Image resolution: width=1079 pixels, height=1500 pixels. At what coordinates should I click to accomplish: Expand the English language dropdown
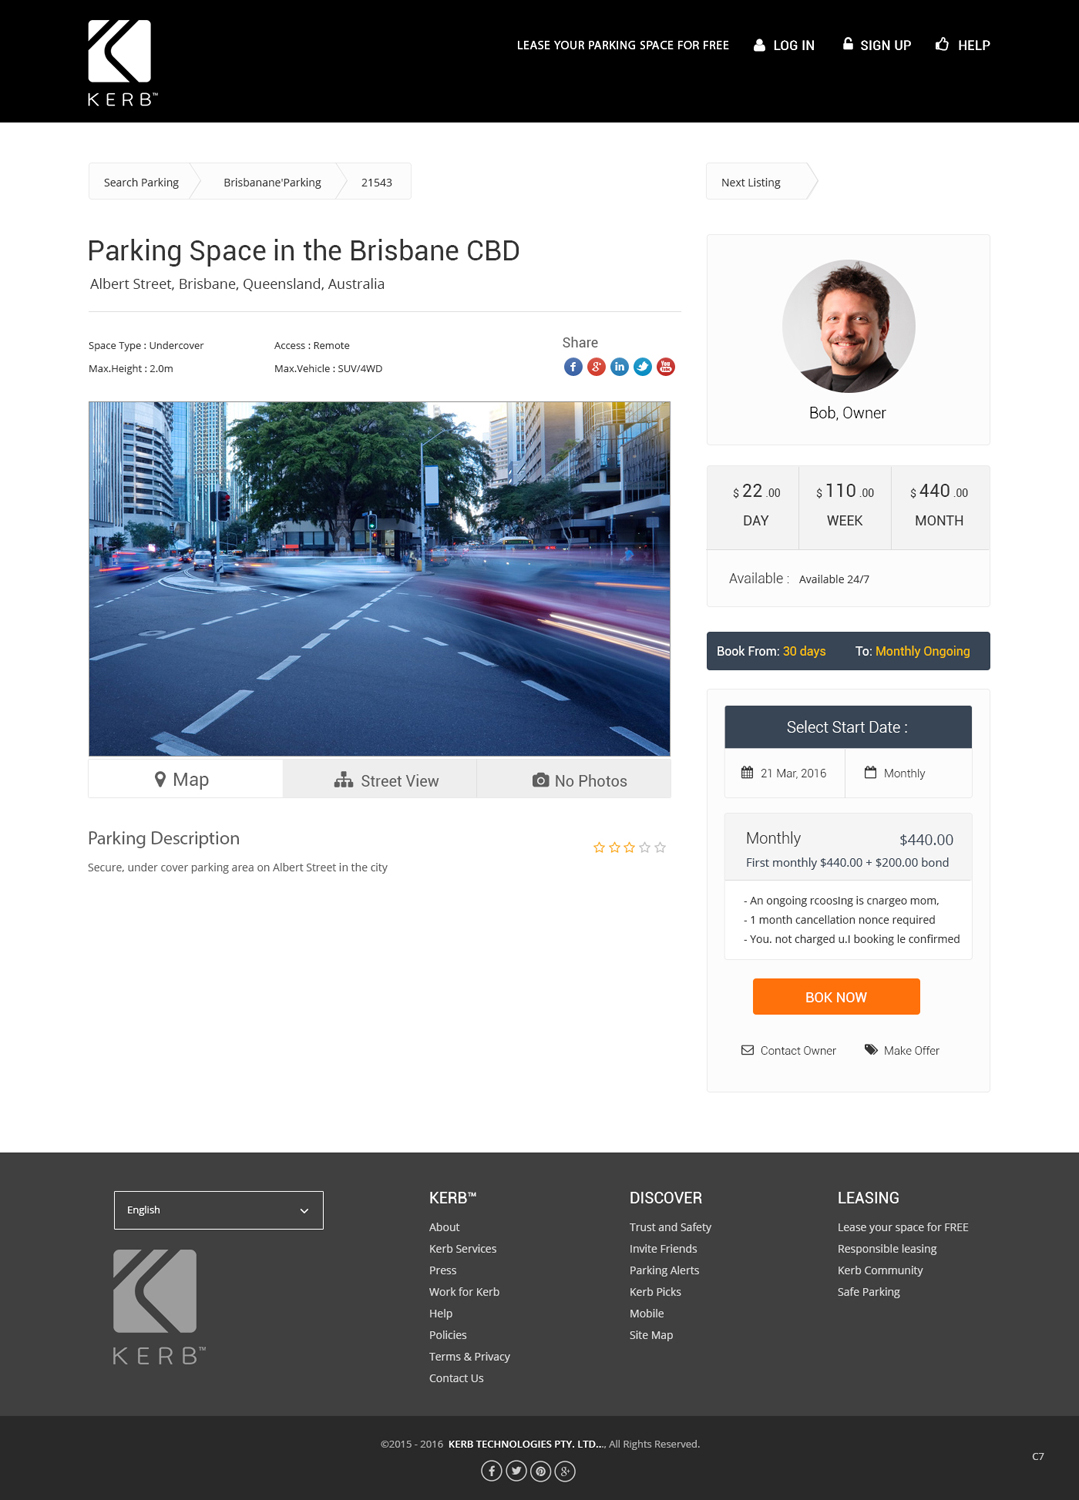click(x=219, y=1210)
